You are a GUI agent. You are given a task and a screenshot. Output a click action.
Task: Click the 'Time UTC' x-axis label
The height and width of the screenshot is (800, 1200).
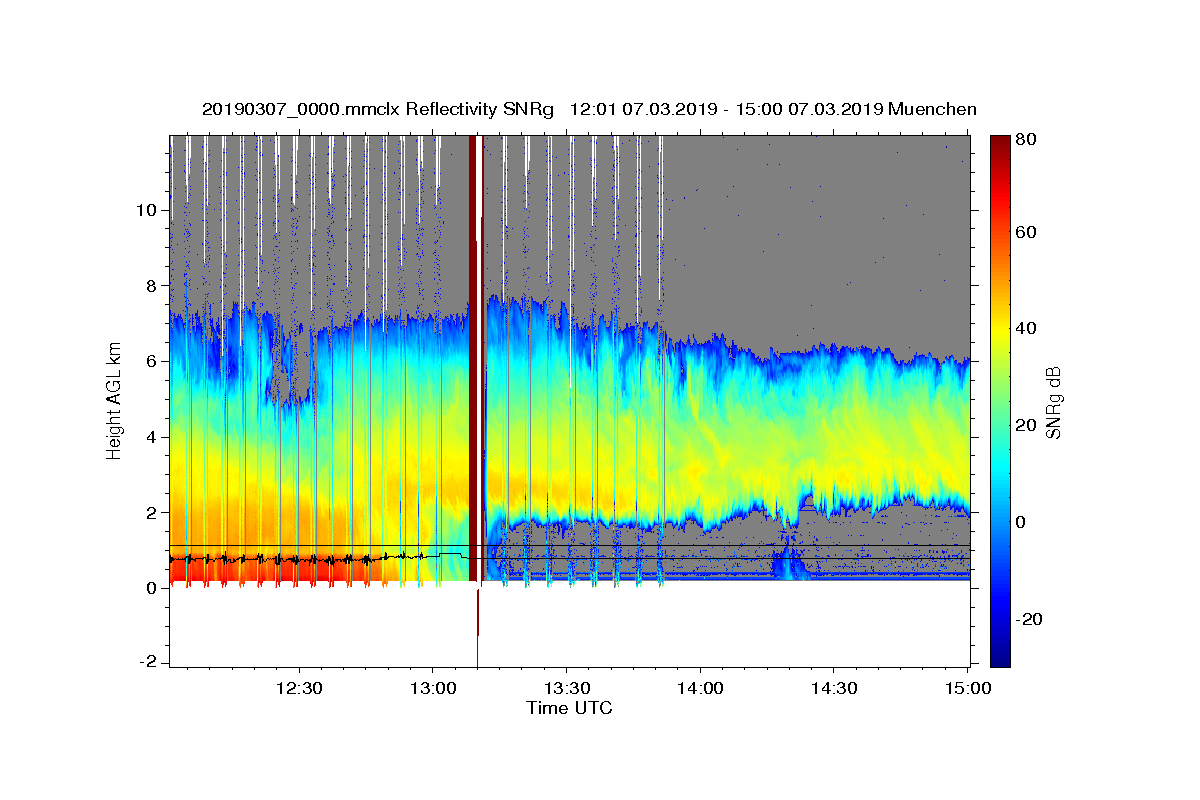pyautogui.click(x=569, y=708)
